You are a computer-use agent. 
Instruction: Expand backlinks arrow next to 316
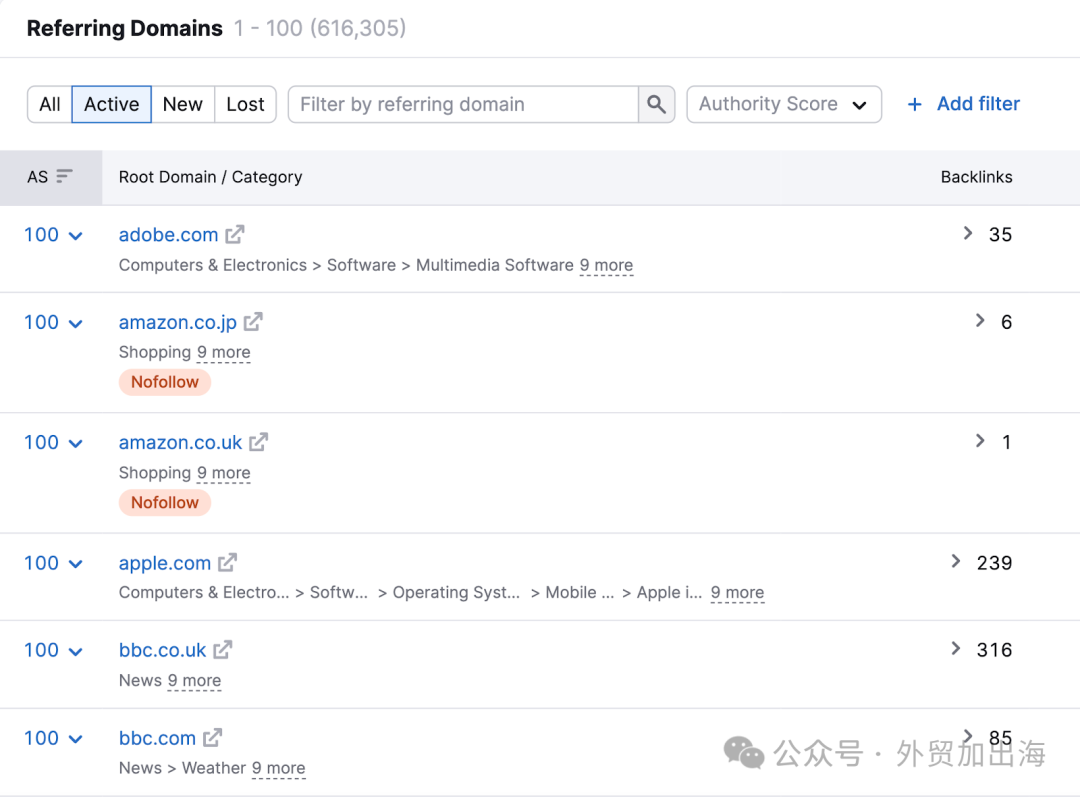point(955,648)
